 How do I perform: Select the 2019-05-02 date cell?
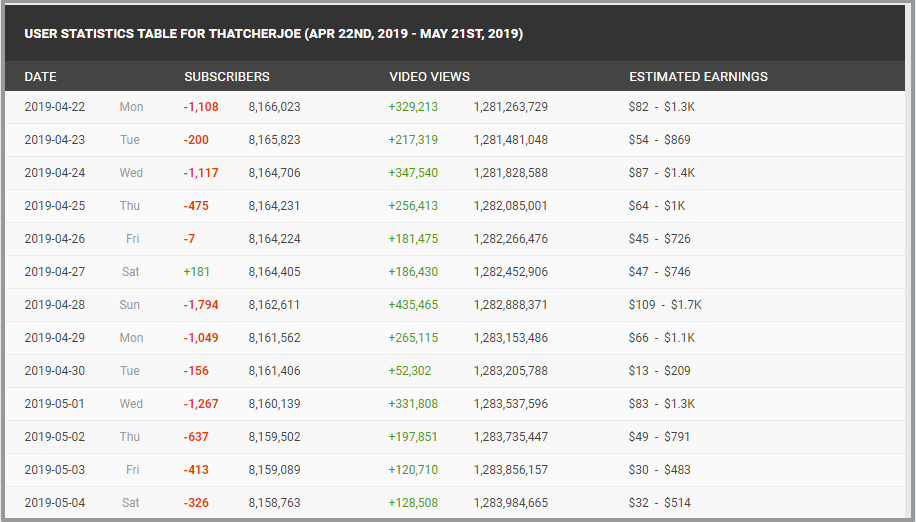(54, 437)
